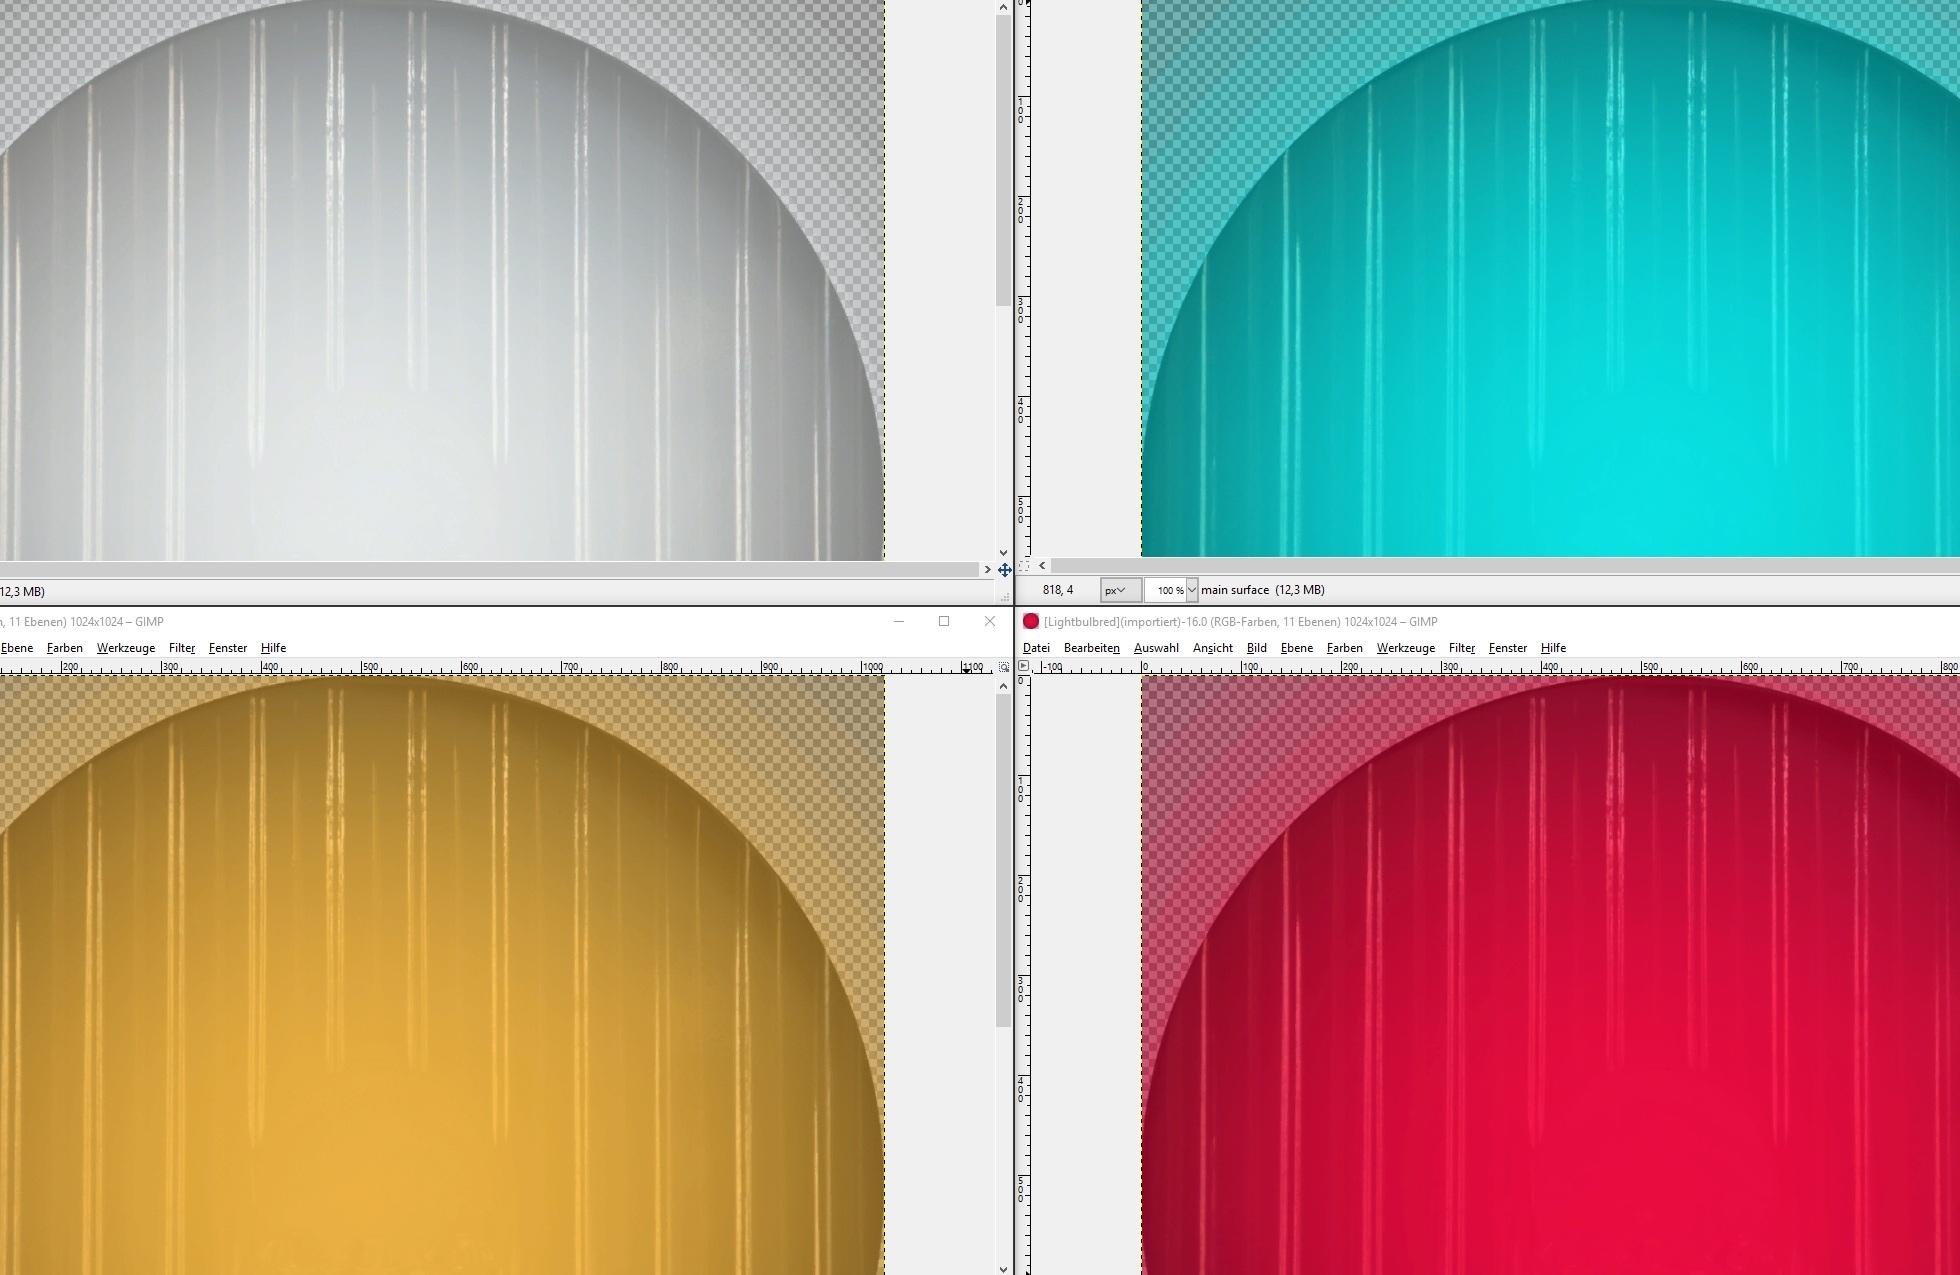Open the Hilfe menu in the yellow window
Image resolution: width=1960 pixels, height=1275 pixels.
tap(273, 648)
